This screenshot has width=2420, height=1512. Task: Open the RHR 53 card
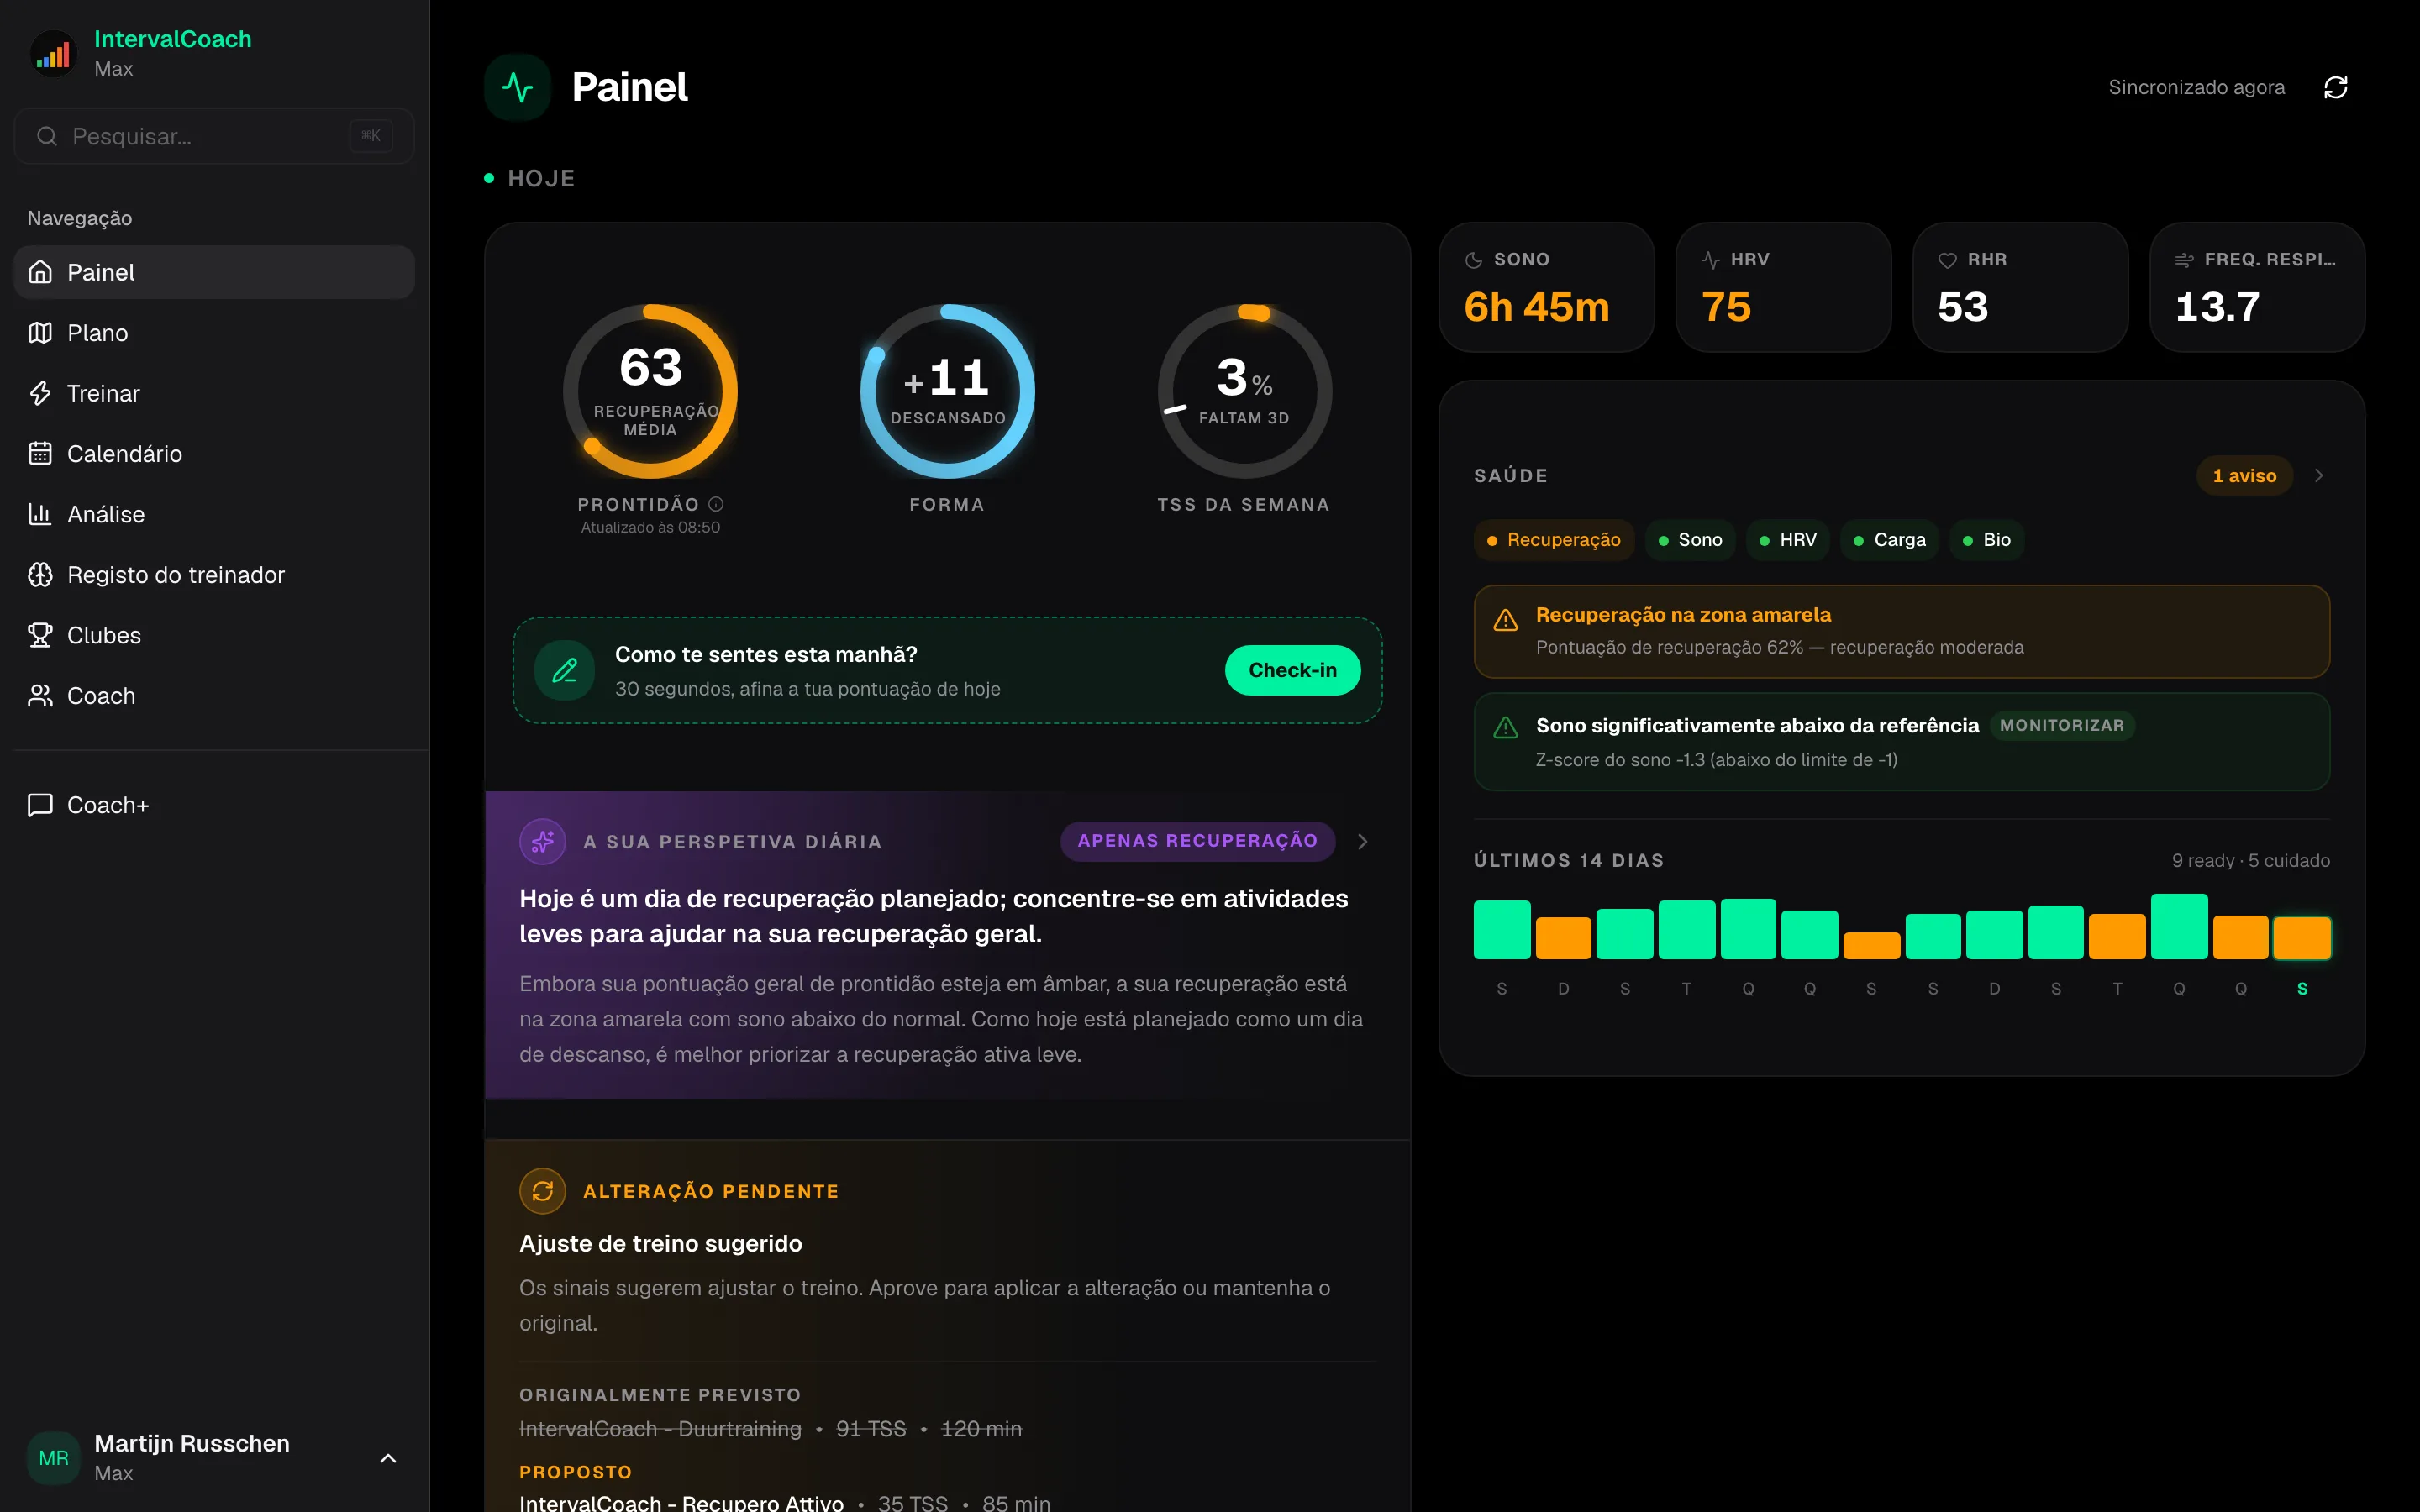click(x=2020, y=287)
